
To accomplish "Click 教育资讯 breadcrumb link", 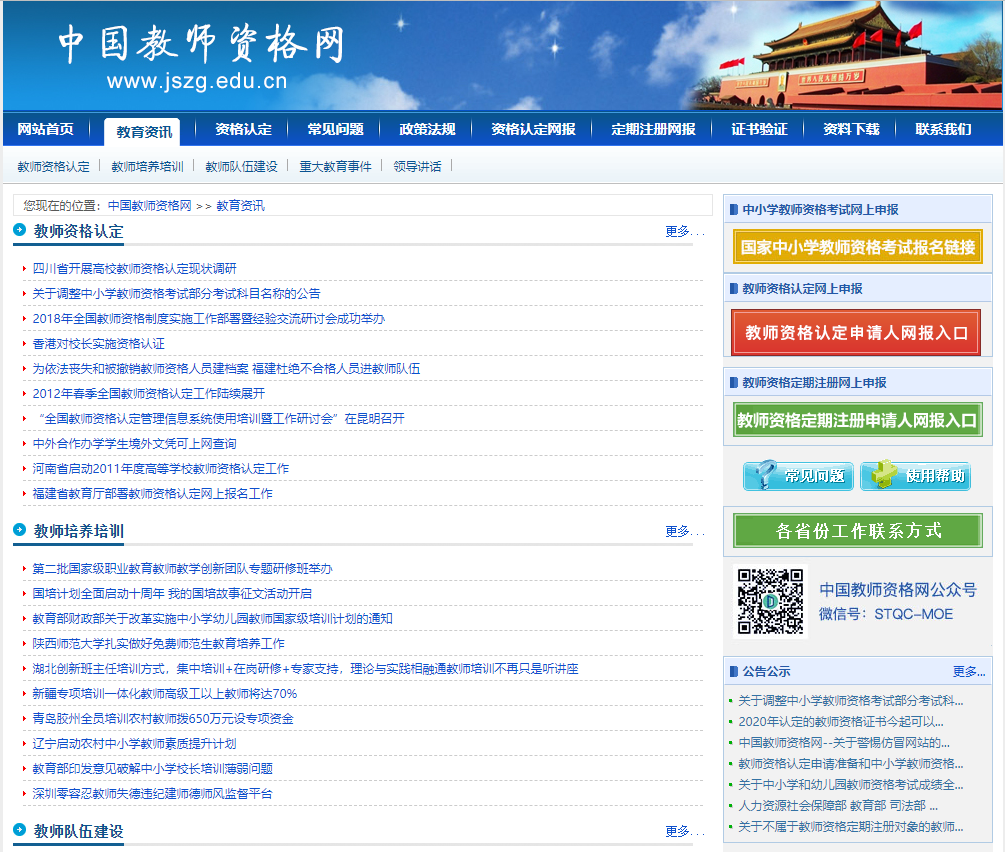I will (240, 206).
